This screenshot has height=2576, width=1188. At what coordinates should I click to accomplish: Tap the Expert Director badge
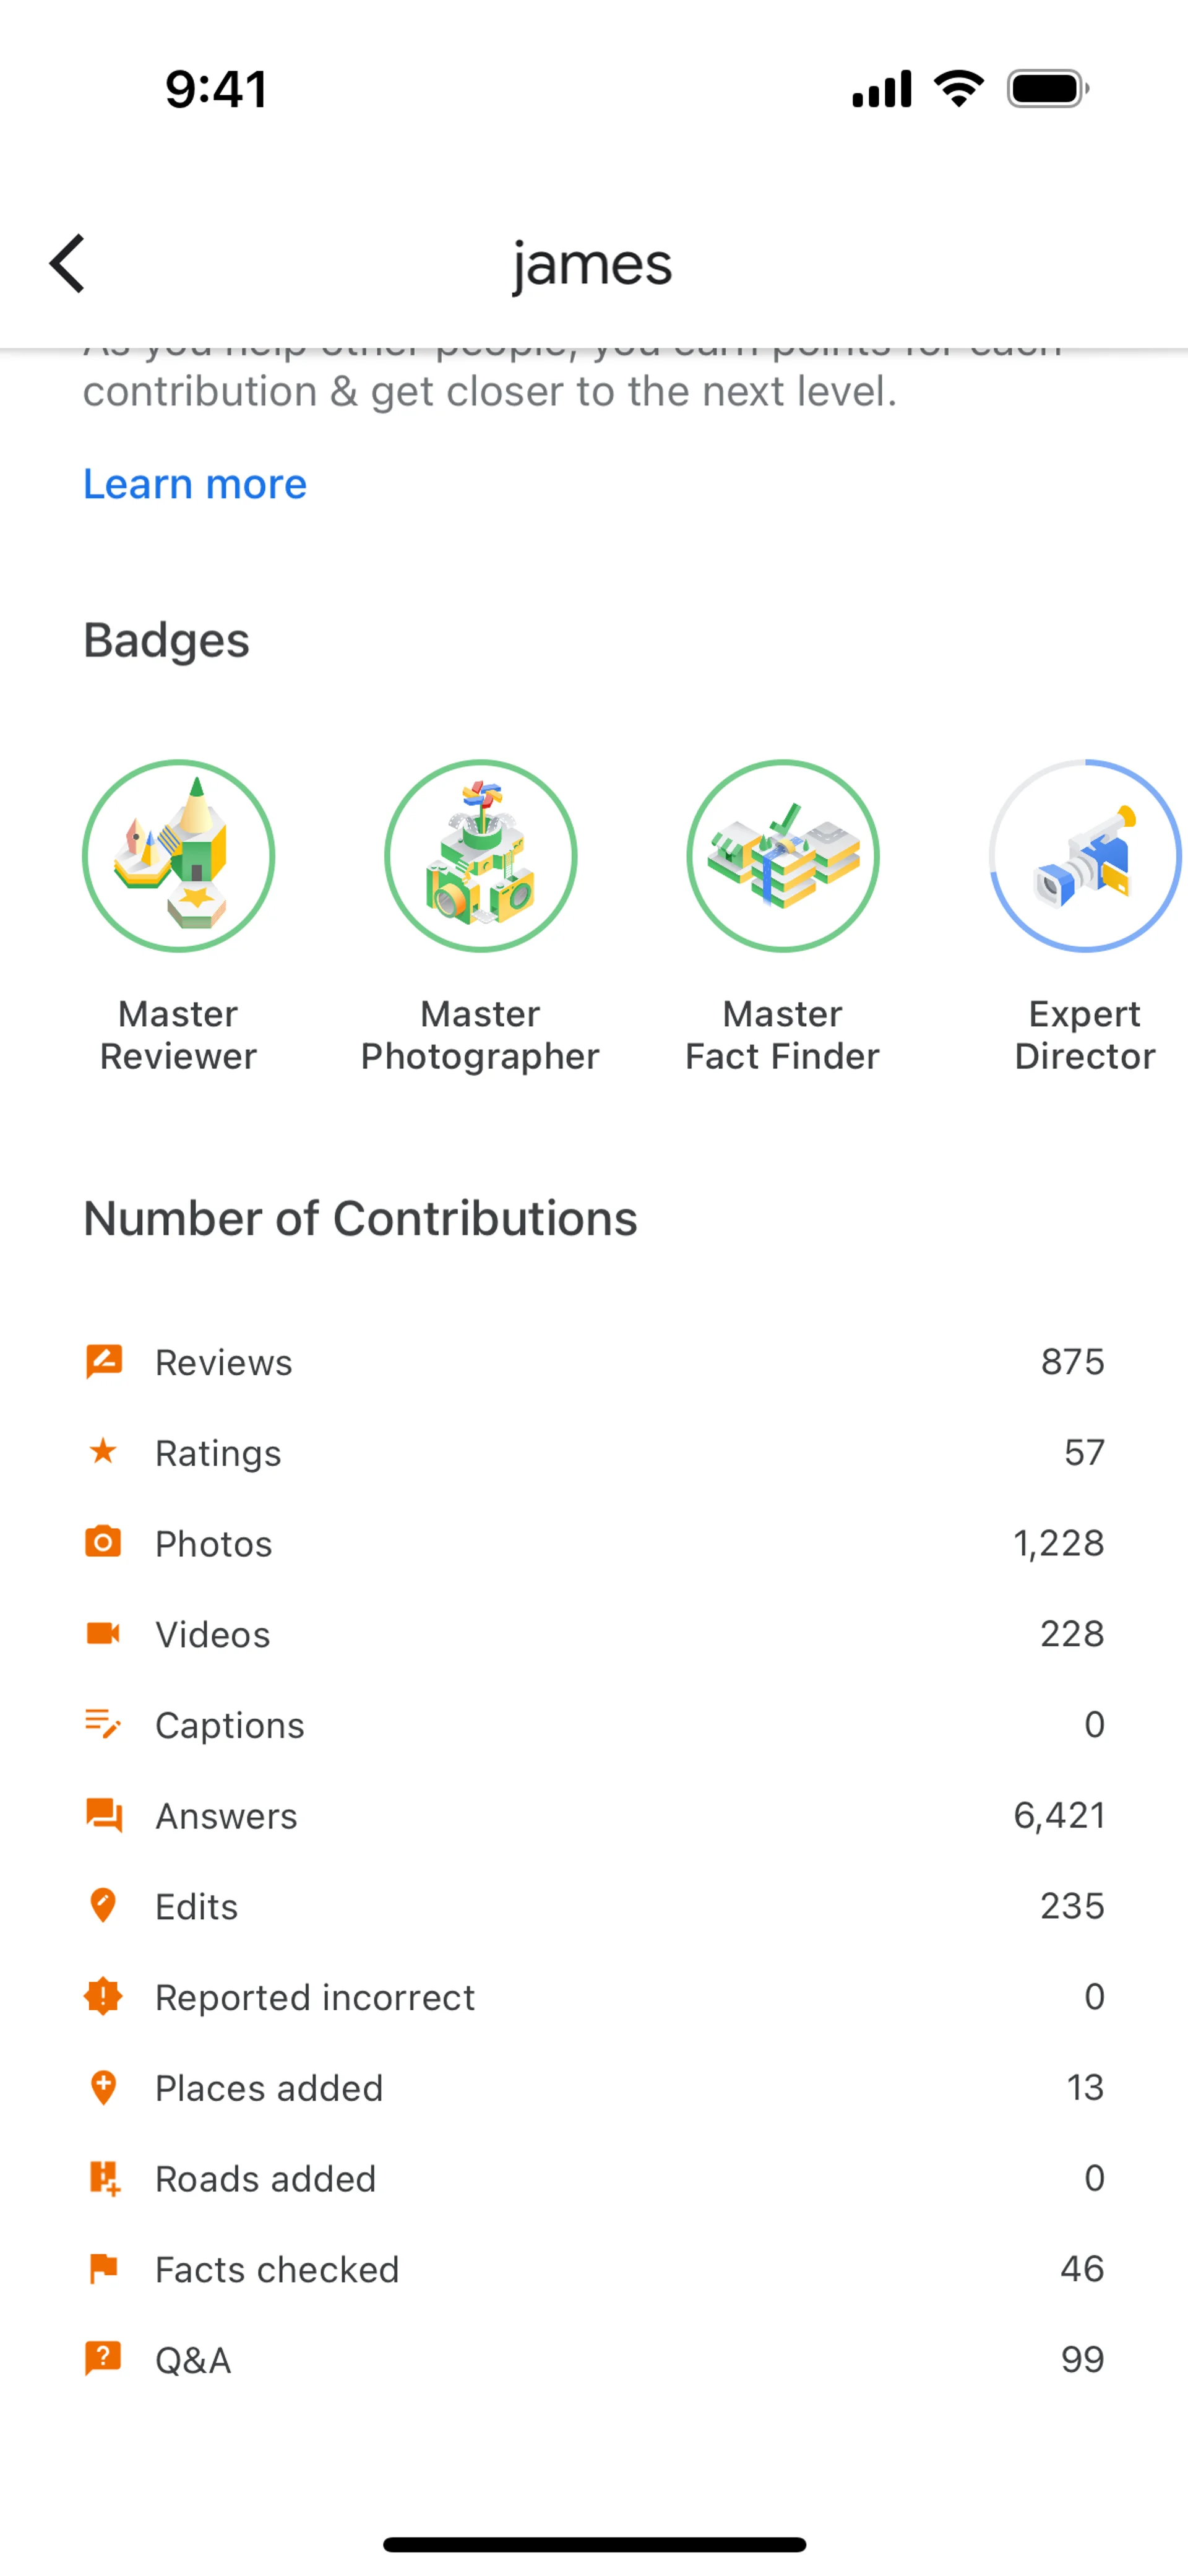pyautogui.click(x=1084, y=857)
